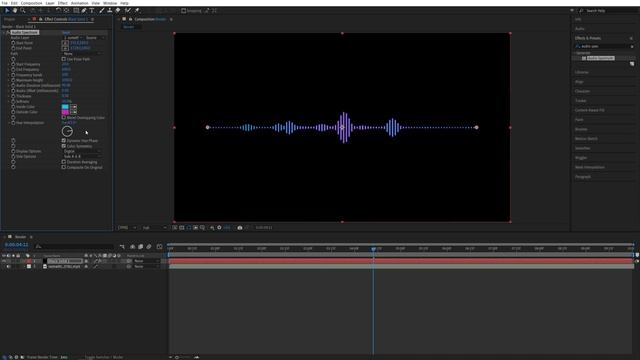Click the Inside Color eyedropper
This screenshot has width=640, height=360.
click(73, 107)
